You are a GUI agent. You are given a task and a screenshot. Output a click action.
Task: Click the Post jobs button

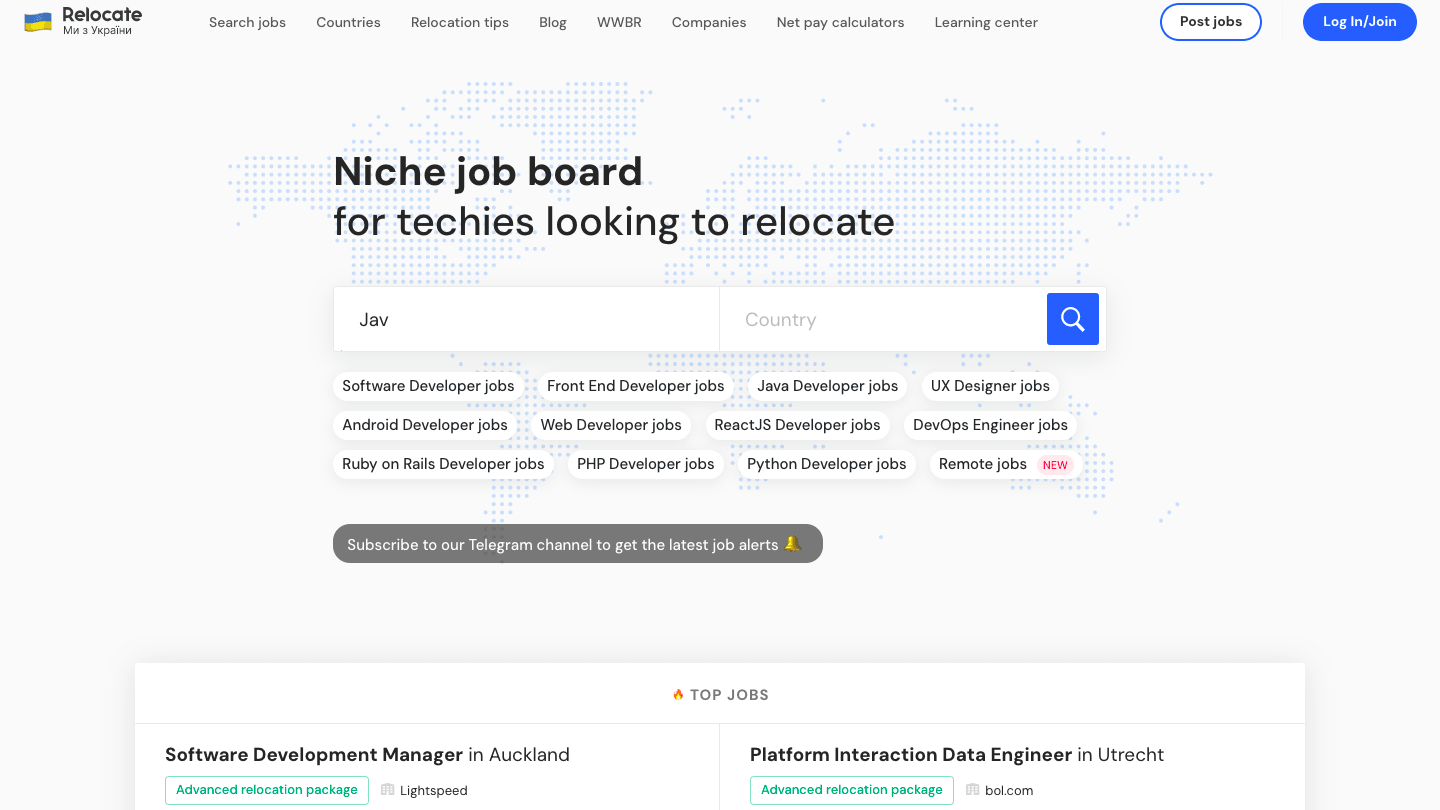click(x=1210, y=21)
